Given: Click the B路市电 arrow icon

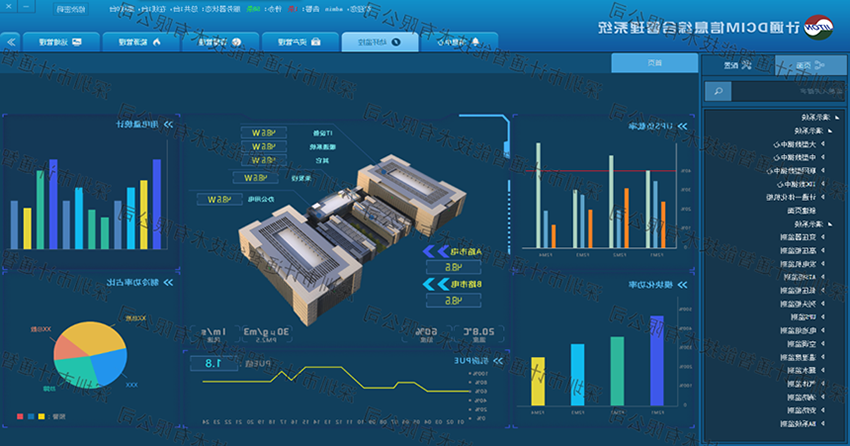Looking at the screenshot, I should click(438, 284).
